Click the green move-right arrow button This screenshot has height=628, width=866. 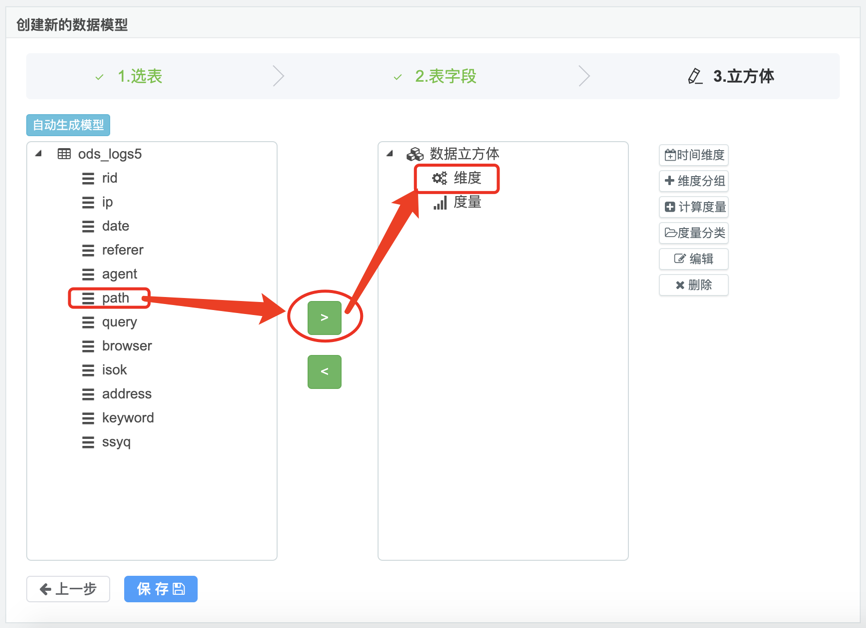pos(324,318)
